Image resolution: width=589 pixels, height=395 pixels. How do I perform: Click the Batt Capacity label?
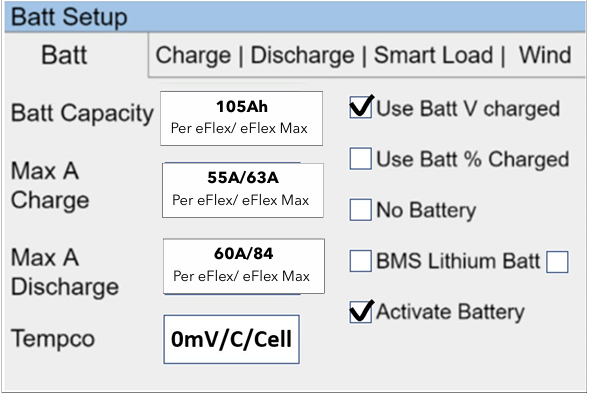(82, 113)
